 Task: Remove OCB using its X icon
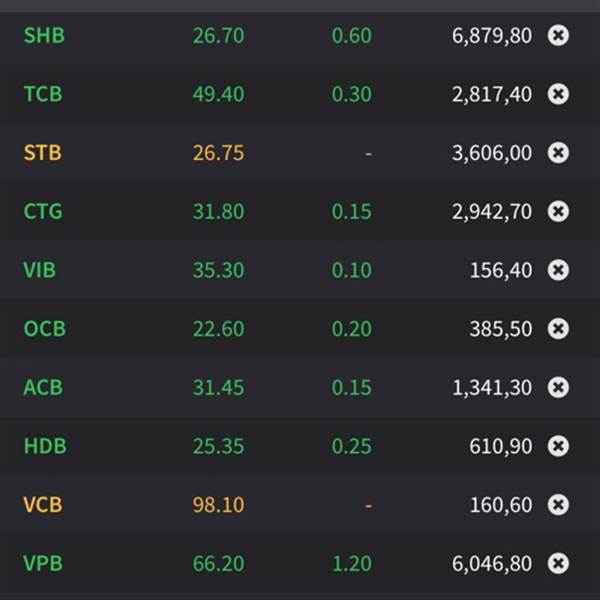pyautogui.click(x=558, y=329)
